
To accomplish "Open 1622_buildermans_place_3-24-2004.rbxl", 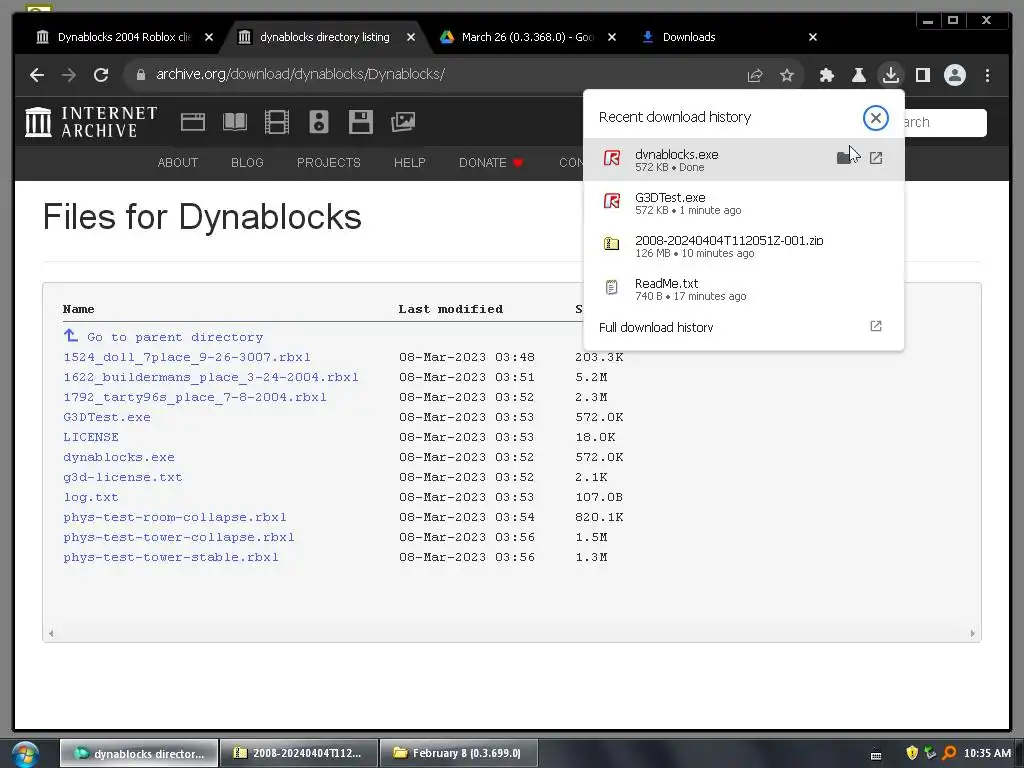I will tap(211, 377).
